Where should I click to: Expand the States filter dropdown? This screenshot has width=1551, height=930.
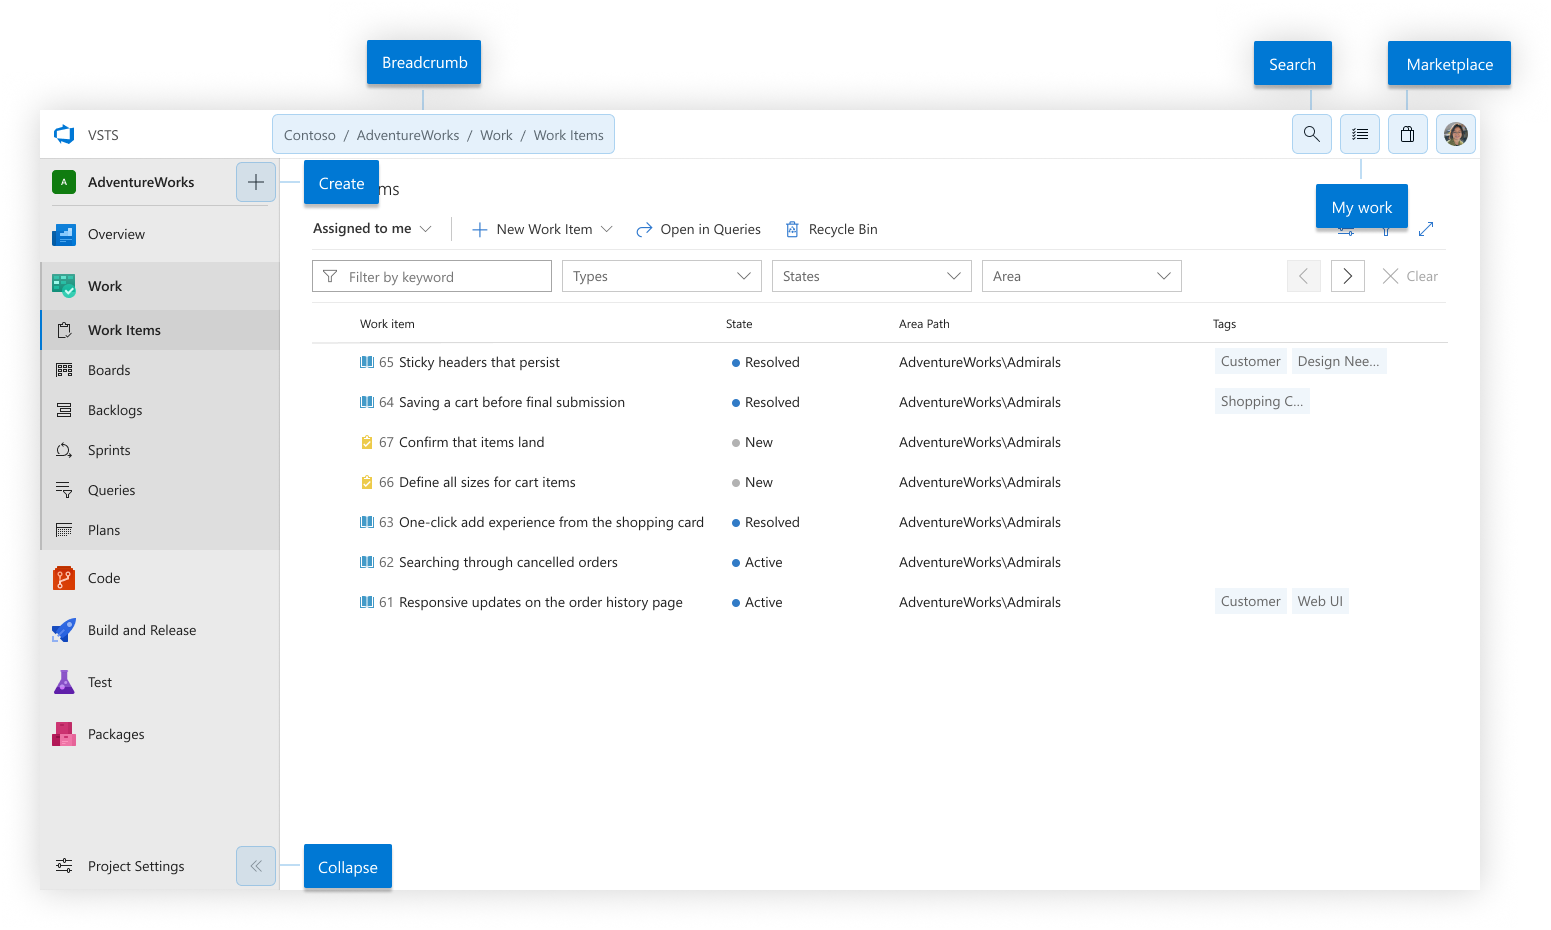coord(872,276)
